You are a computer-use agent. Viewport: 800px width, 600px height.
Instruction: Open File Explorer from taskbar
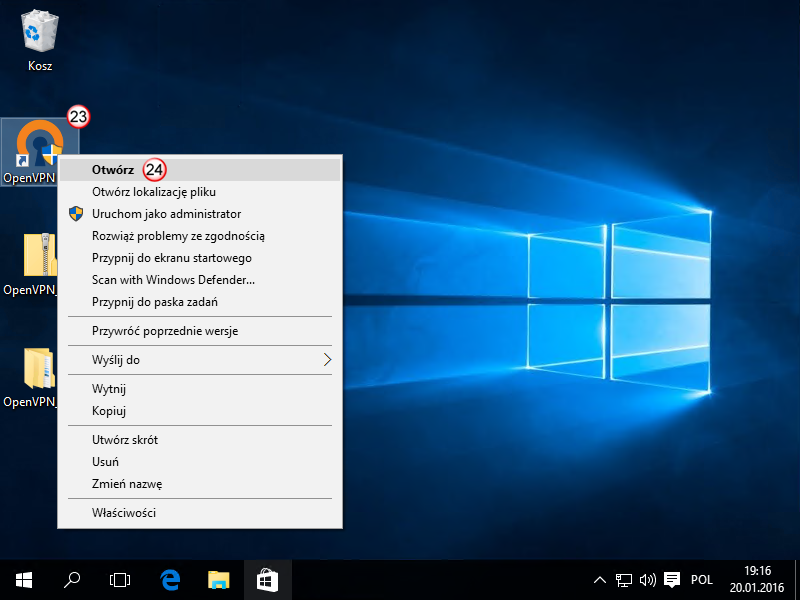point(219,580)
